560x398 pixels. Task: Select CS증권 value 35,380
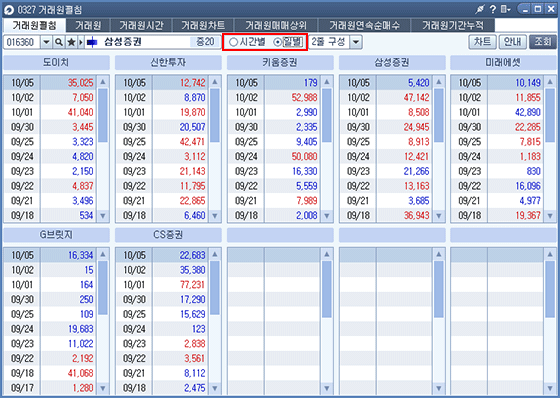coord(192,270)
